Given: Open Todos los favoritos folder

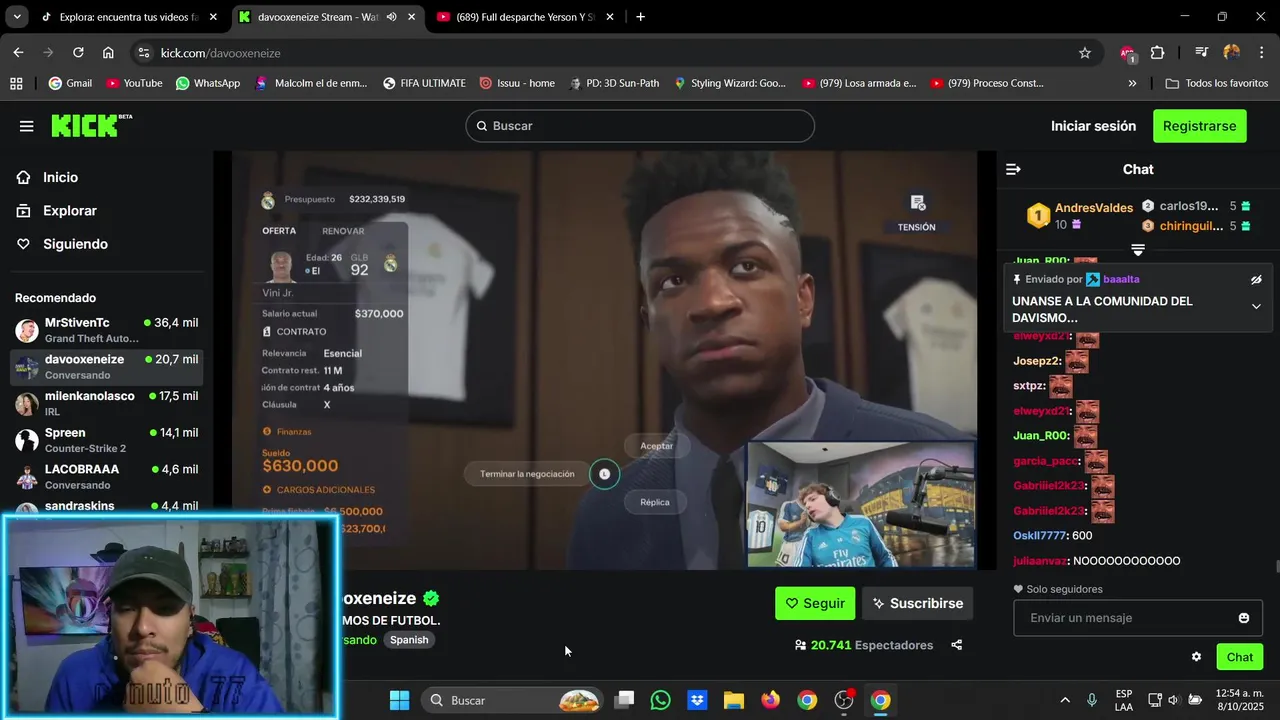Looking at the screenshot, I should [1217, 83].
